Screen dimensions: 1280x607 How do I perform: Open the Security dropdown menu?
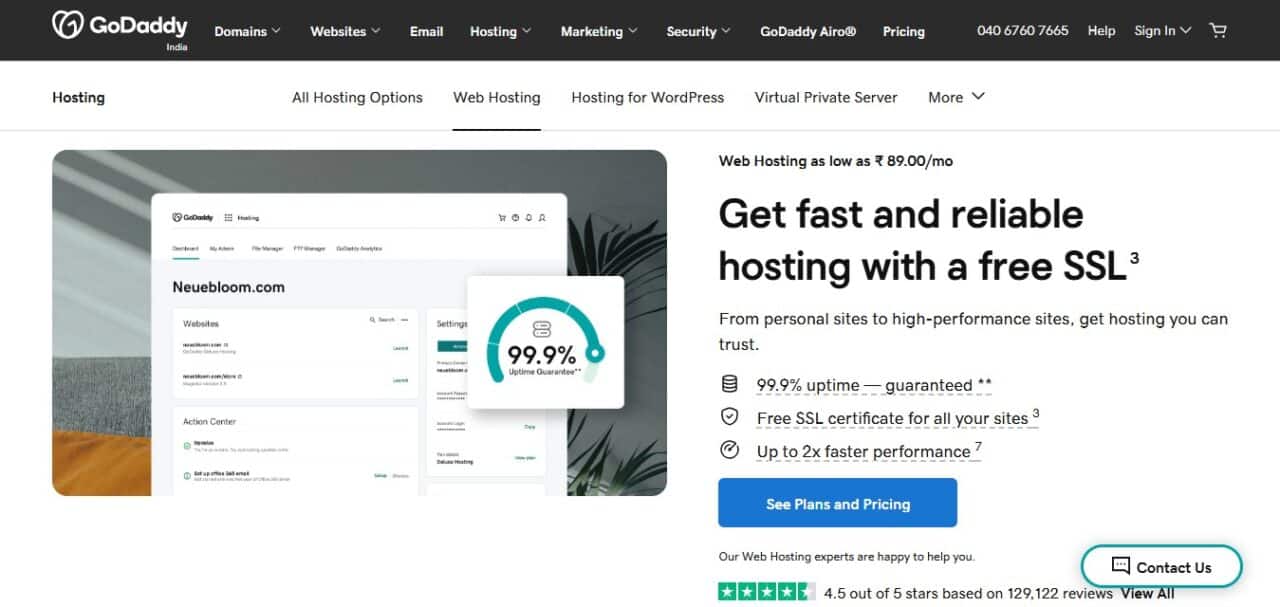point(698,31)
